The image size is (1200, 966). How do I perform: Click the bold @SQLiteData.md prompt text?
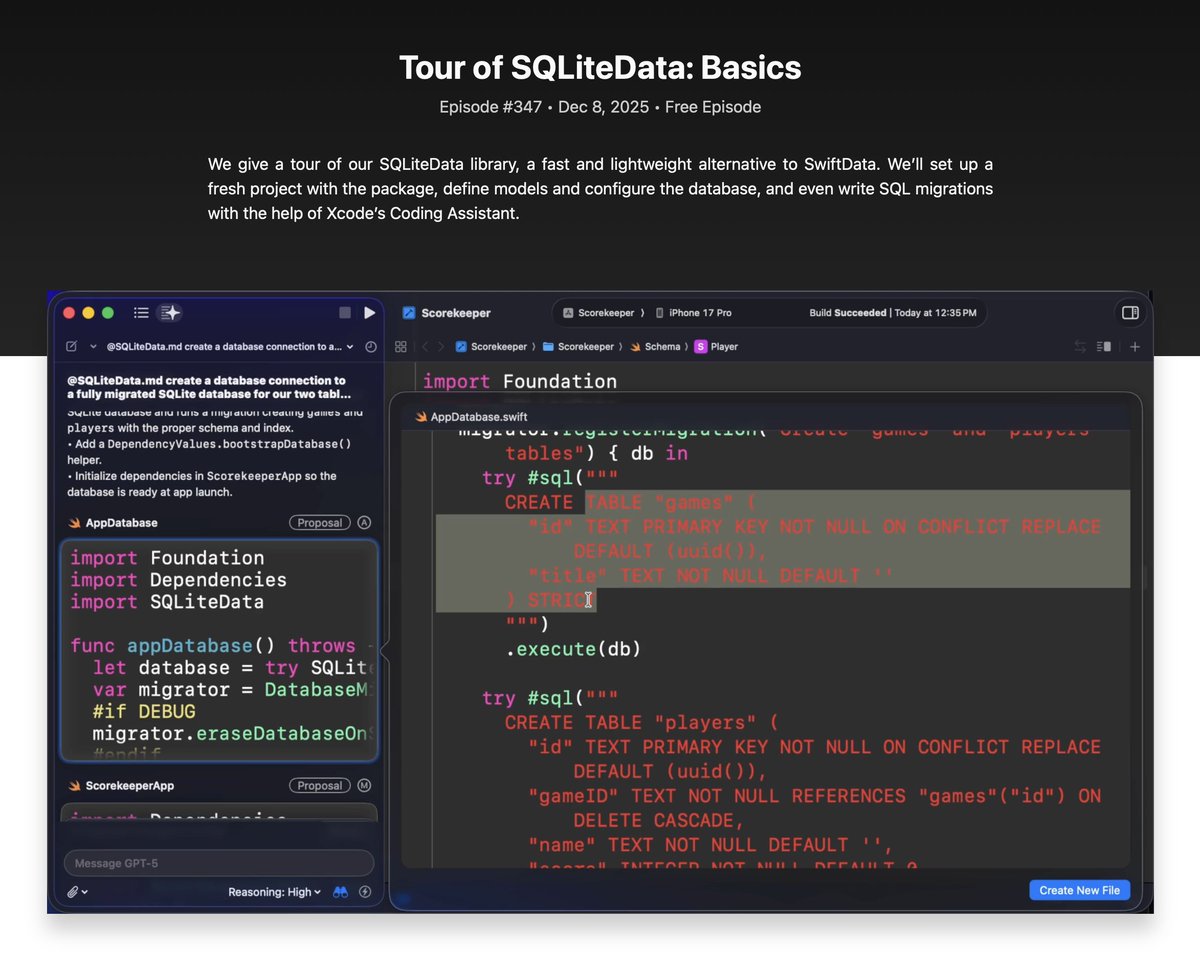click(210, 388)
